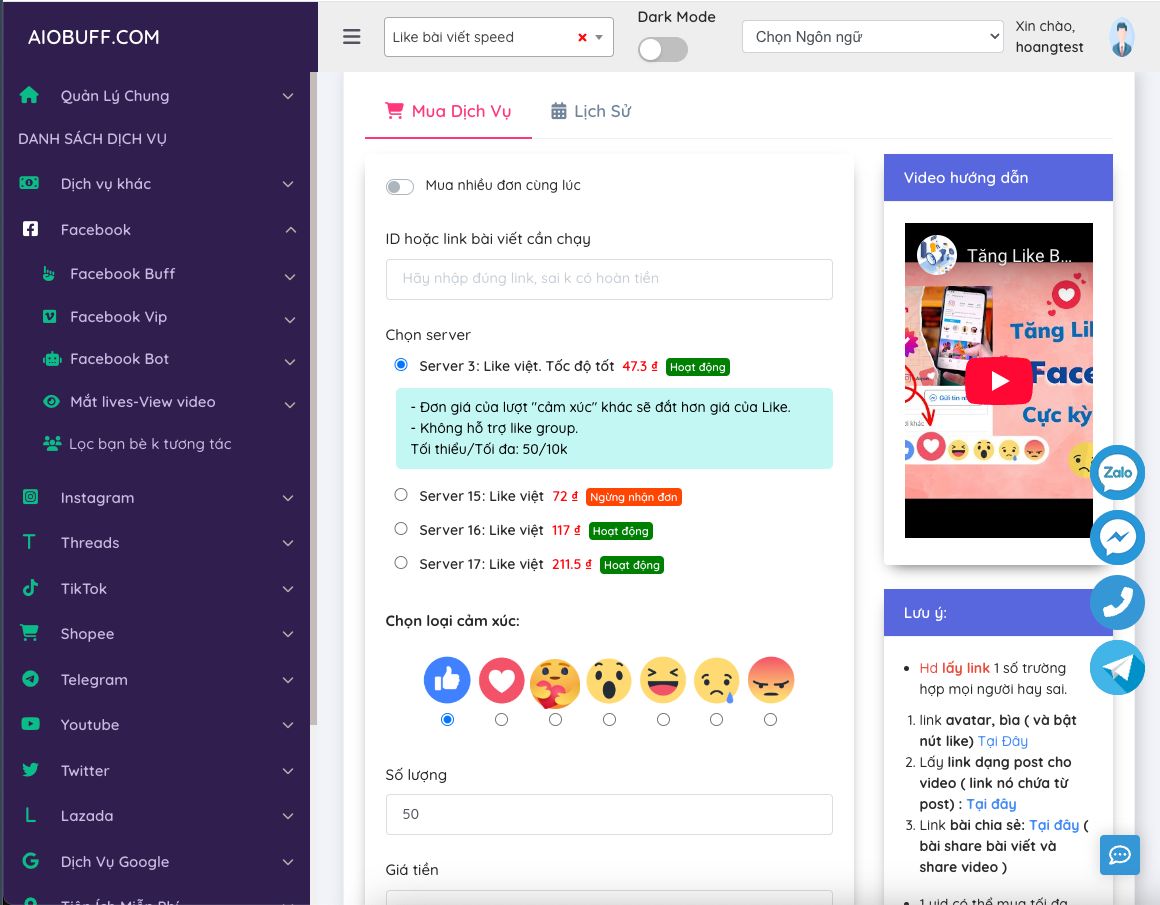Screen dimensions: 1160x905
Task: Click the Twitter bird icon in sidebar
Action: pos(30,770)
